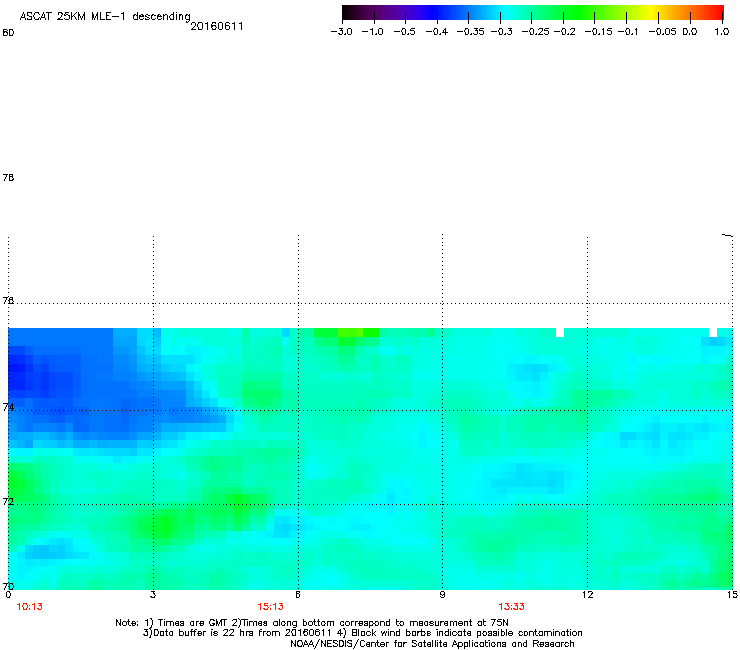Select the date label 20160611
Viewport: 740px width, 650px height.
pyautogui.click(x=217, y=26)
